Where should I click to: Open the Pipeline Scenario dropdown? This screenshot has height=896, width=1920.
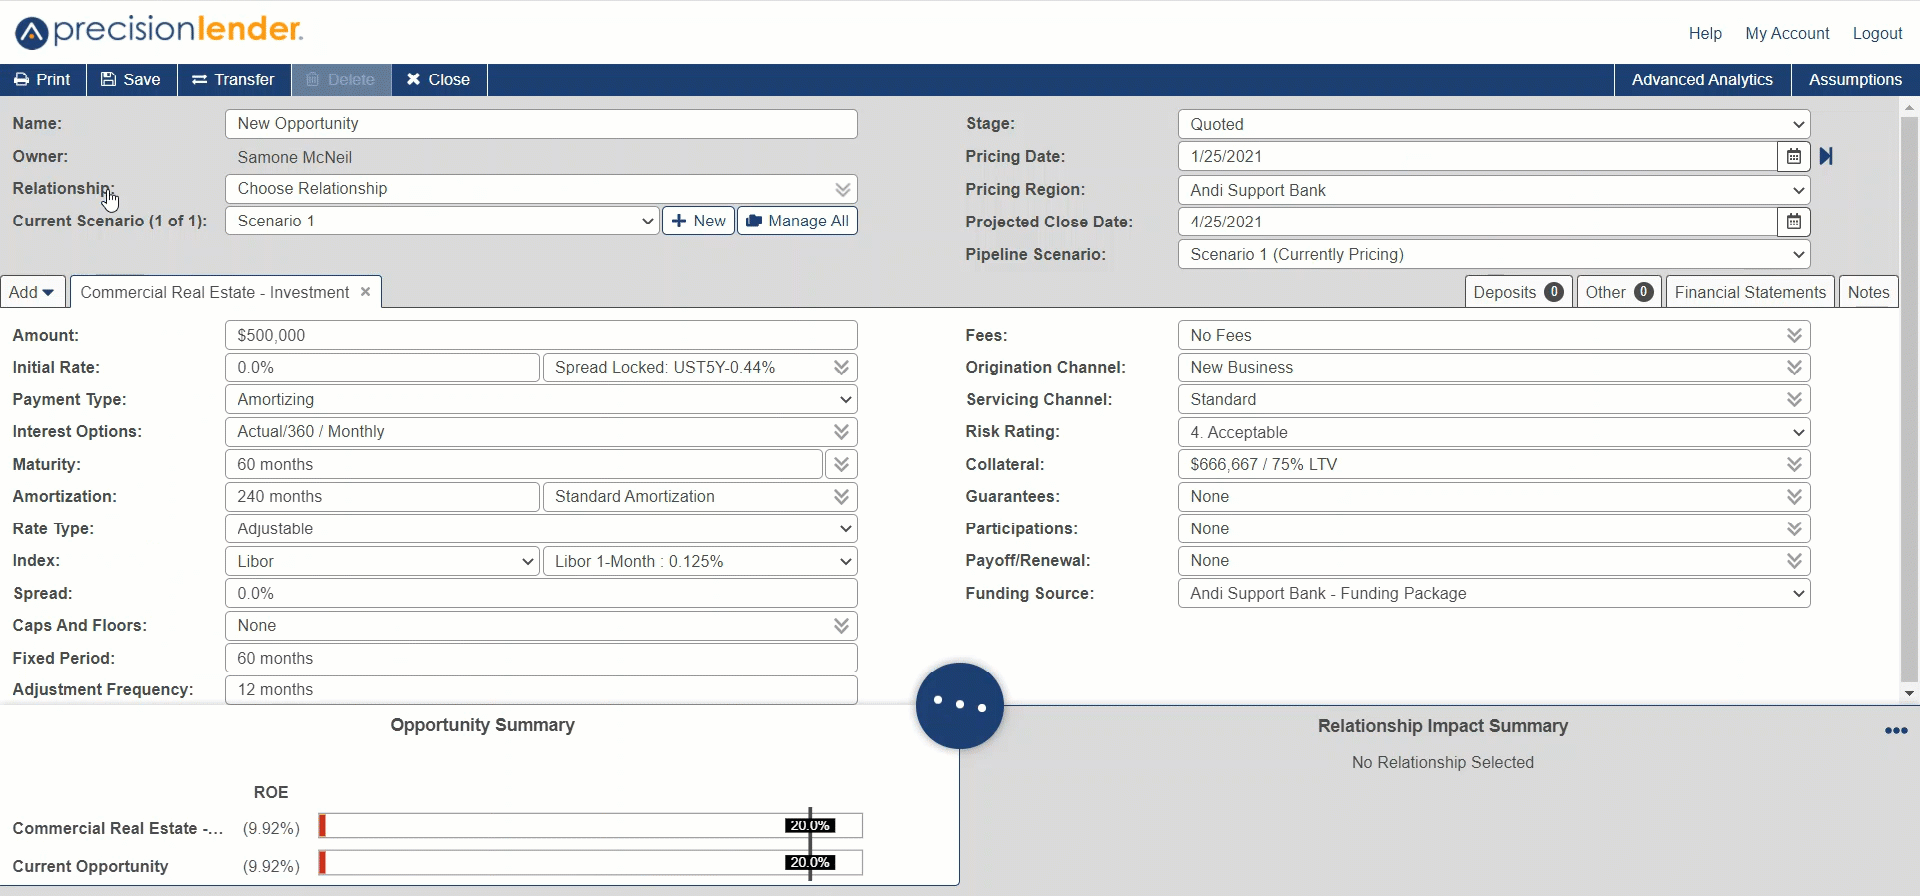click(1494, 254)
